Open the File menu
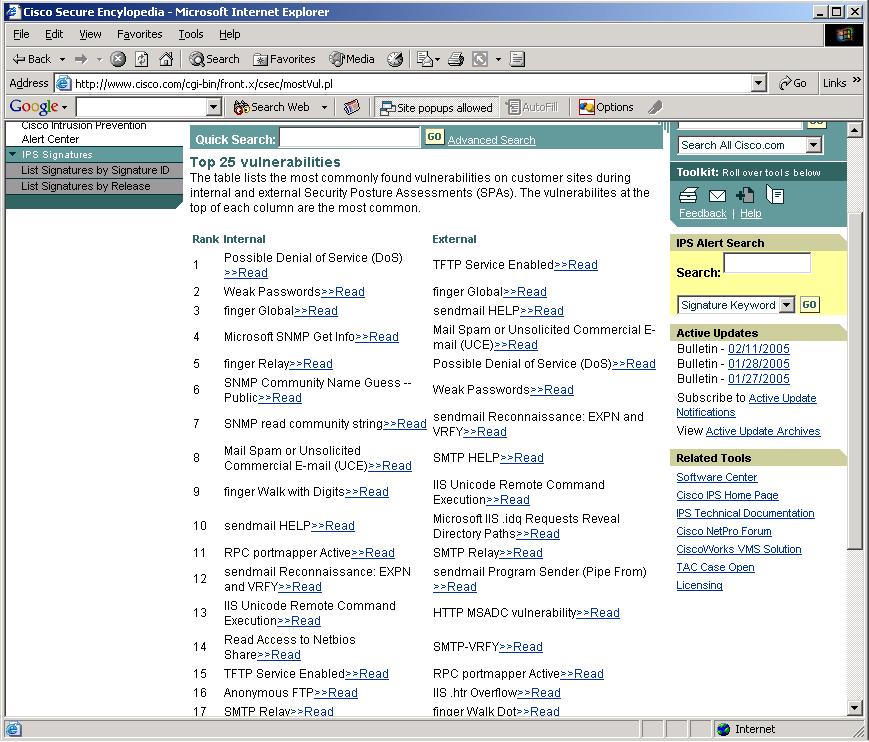 [x=21, y=34]
